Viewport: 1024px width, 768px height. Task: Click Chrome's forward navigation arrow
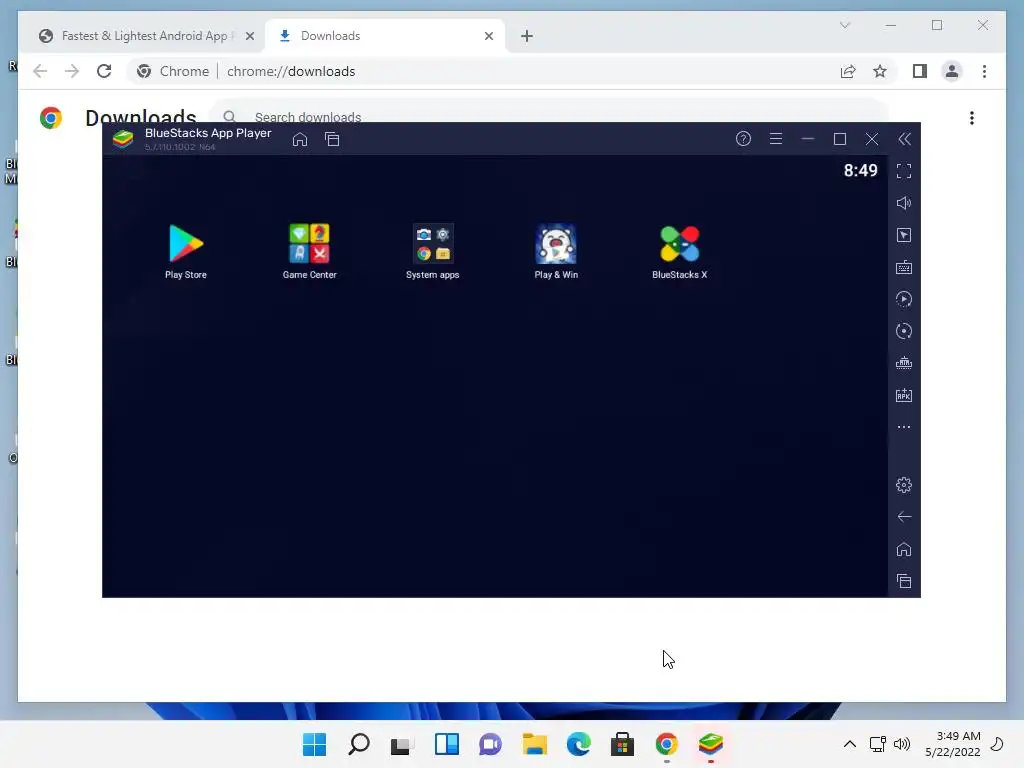click(72, 71)
